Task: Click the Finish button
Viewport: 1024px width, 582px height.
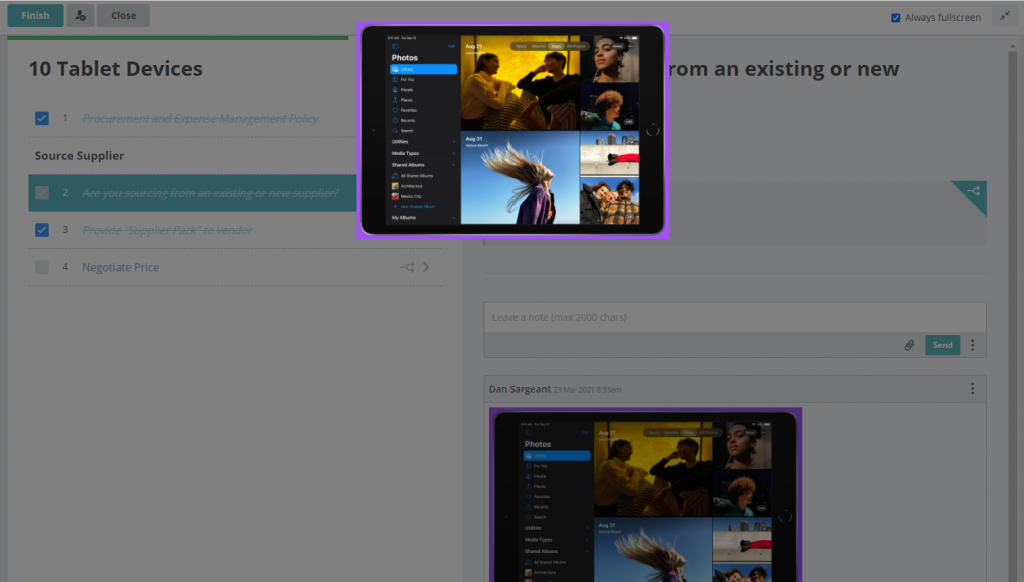Action: [35, 16]
